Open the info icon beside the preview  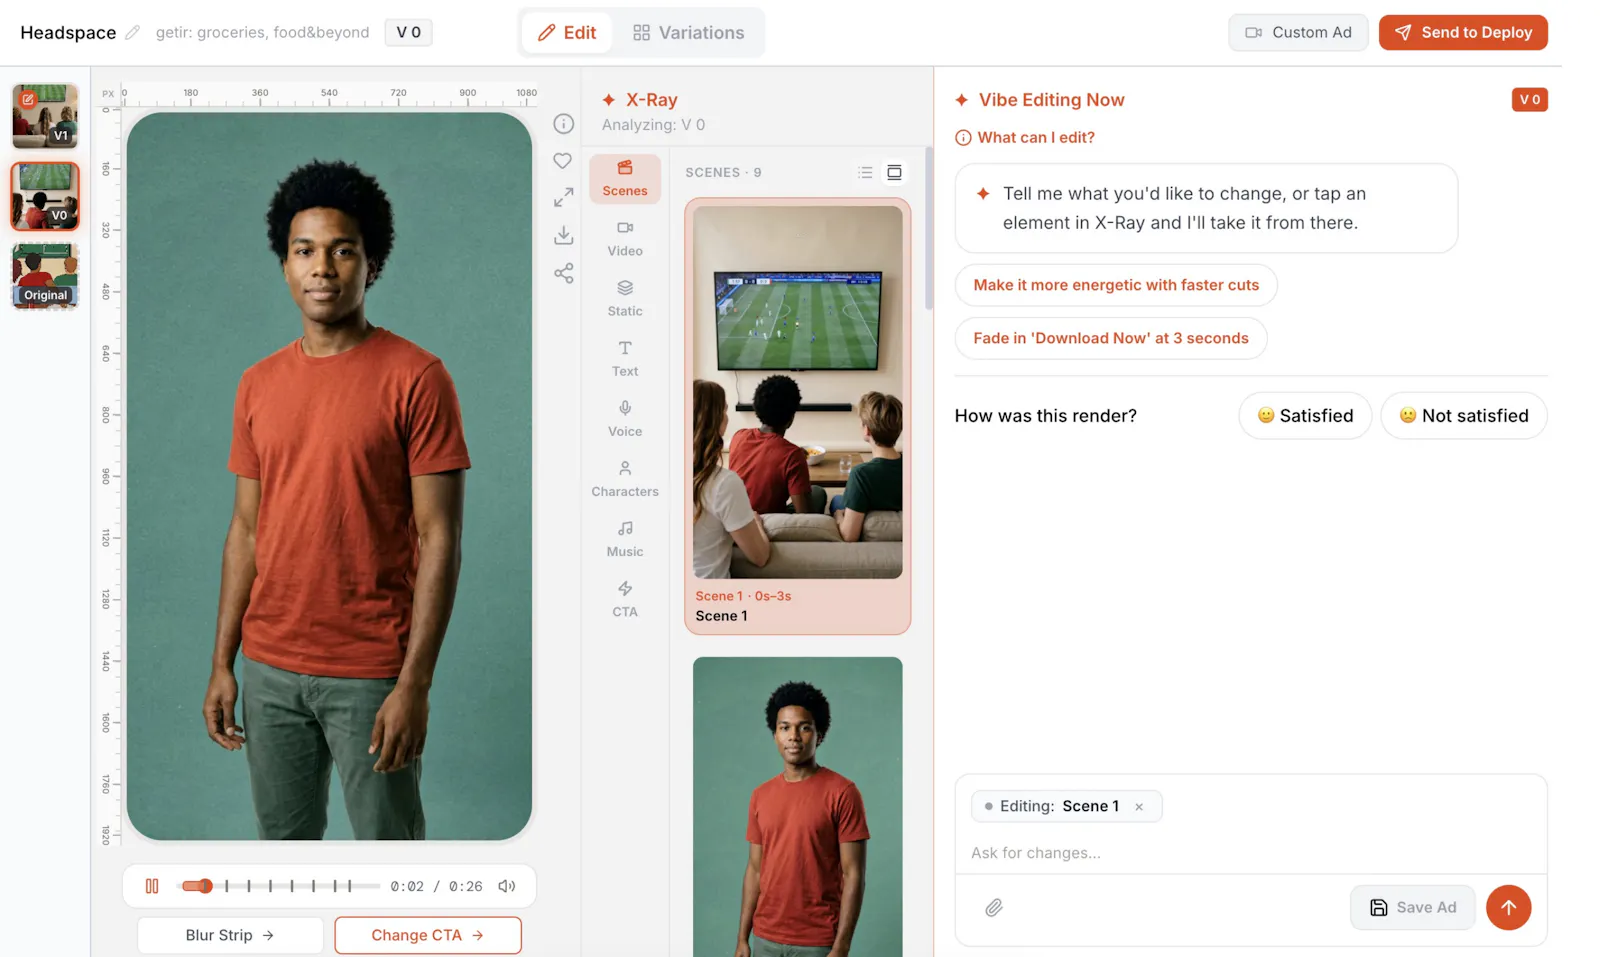pyautogui.click(x=564, y=123)
